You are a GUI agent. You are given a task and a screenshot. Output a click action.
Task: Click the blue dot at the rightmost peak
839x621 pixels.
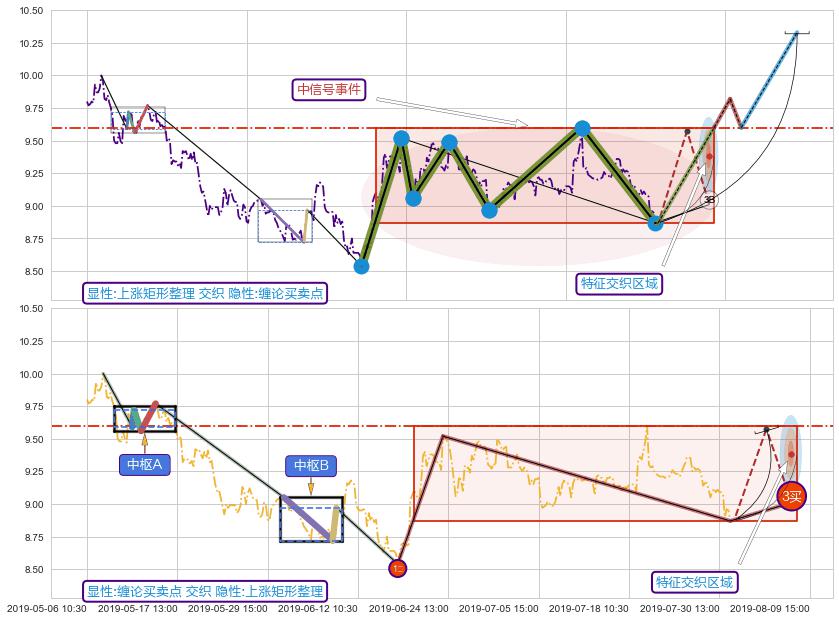[582, 129]
